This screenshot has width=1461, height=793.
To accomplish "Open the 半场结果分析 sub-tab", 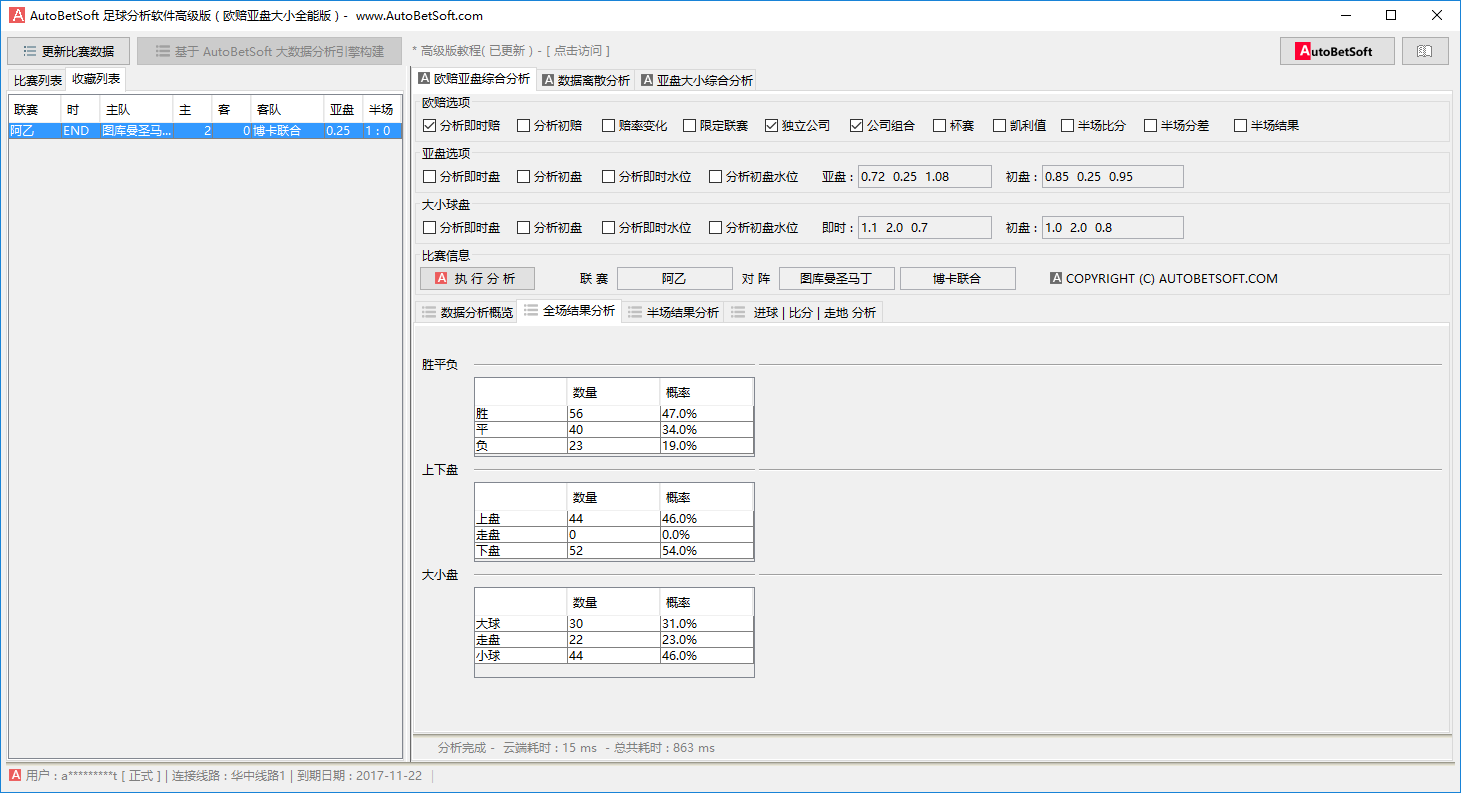I will click(x=673, y=312).
